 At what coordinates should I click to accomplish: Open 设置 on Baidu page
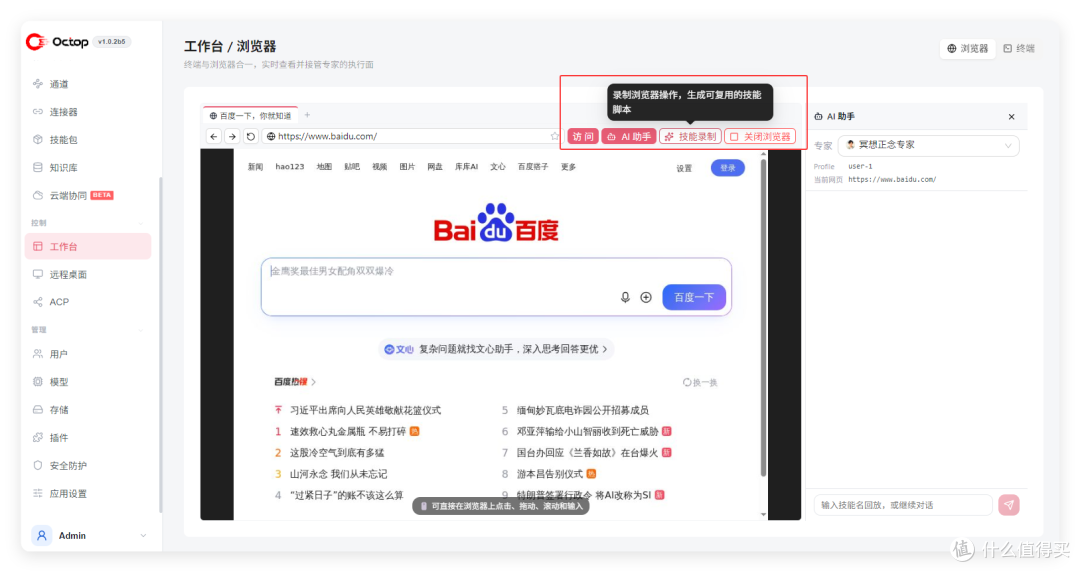pyautogui.click(x=684, y=168)
